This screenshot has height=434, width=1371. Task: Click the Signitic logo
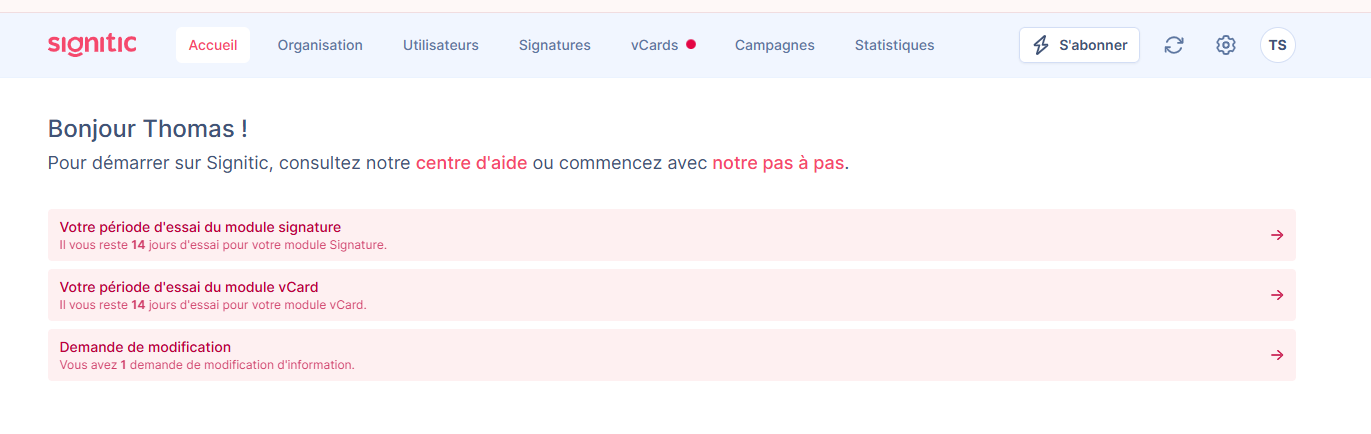pyautogui.click(x=92, y=45)
